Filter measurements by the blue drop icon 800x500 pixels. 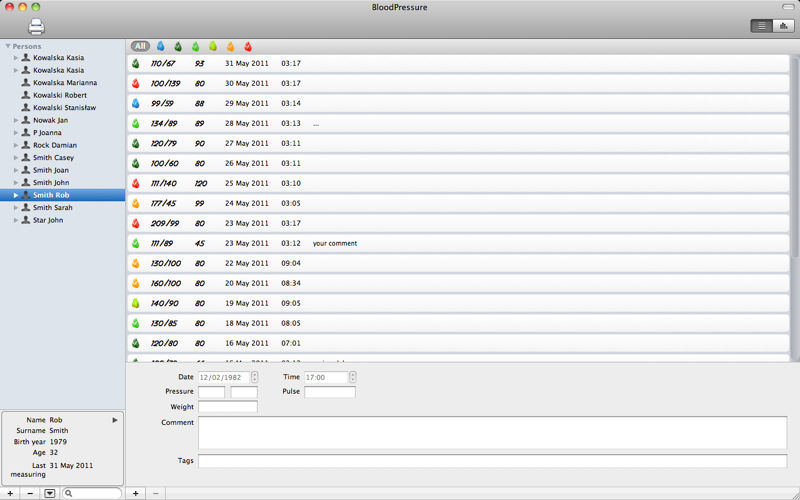pyautogui.click(x=160, y=46)
